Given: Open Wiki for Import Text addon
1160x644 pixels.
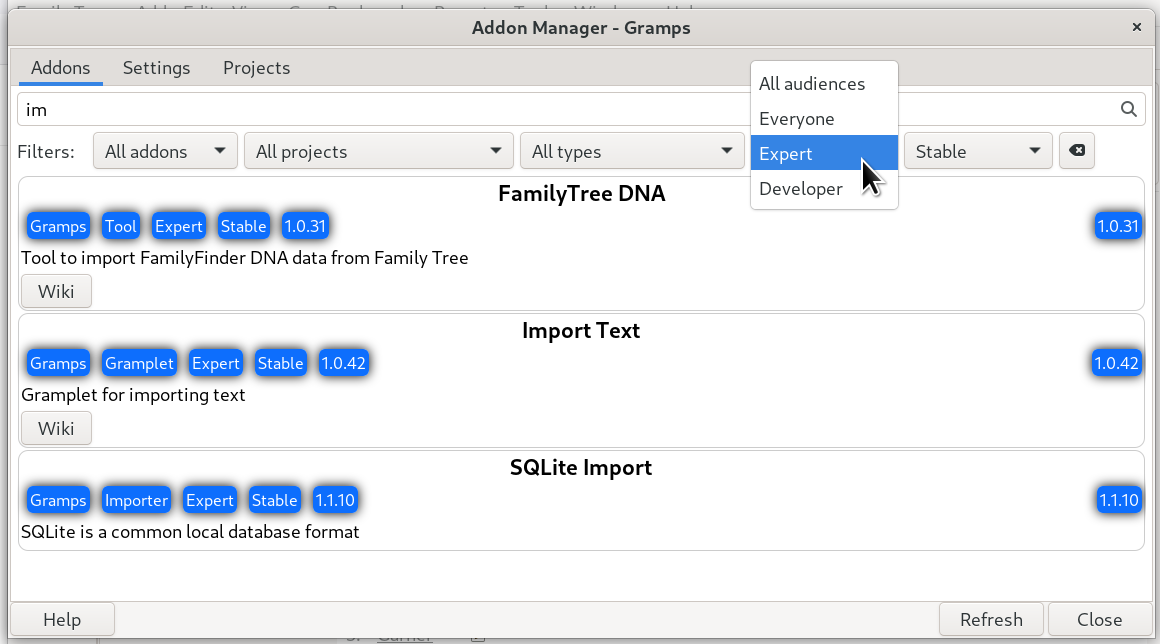Looking at the screenshot, I should 56,428.
